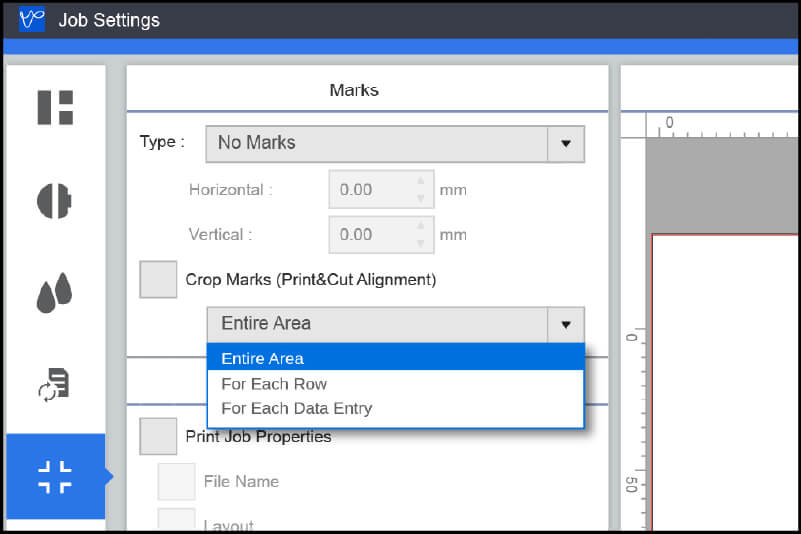Click the application logo in title bar
Screen dimensions: 801x534
33,19
